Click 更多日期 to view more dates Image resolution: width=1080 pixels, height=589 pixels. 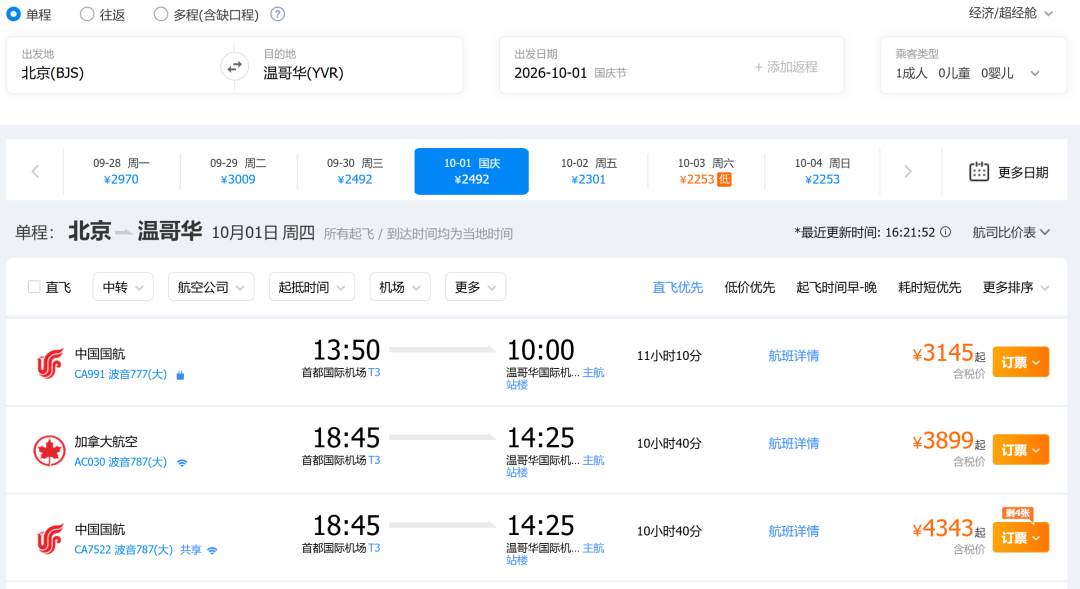pyautogui.click(x=1023, y=172)
